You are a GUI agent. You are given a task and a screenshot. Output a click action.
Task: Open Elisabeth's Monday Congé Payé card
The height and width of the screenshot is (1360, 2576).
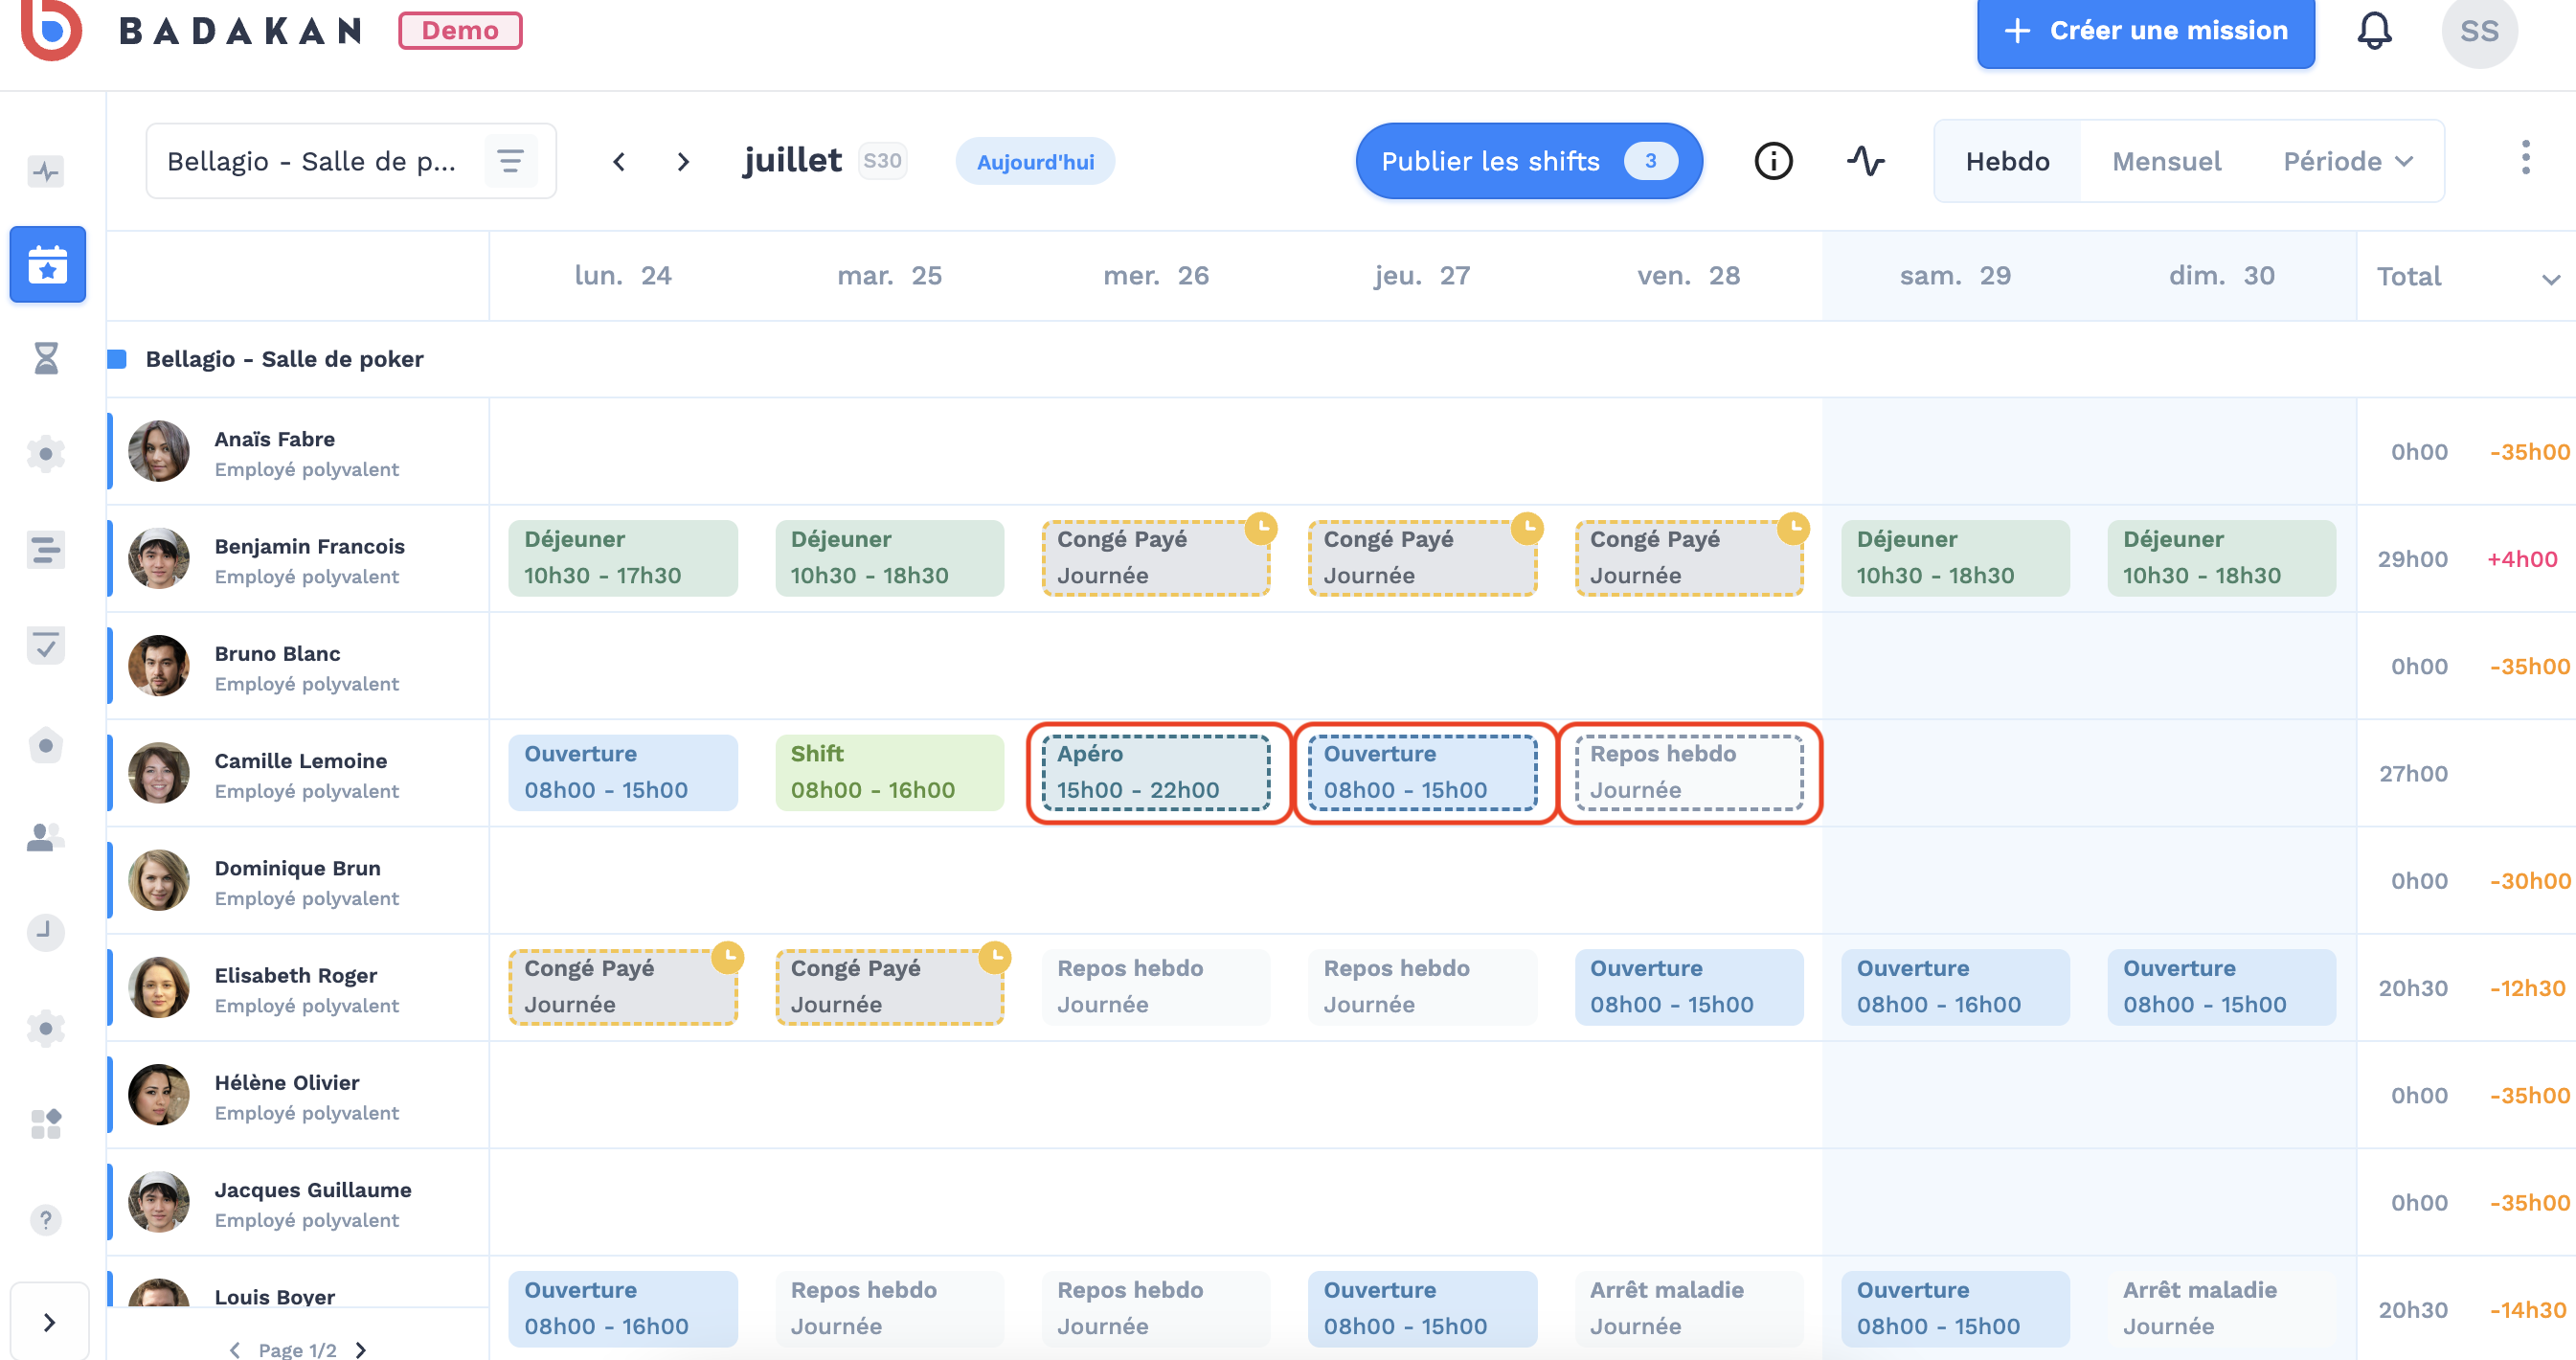[x=623, y=986]
